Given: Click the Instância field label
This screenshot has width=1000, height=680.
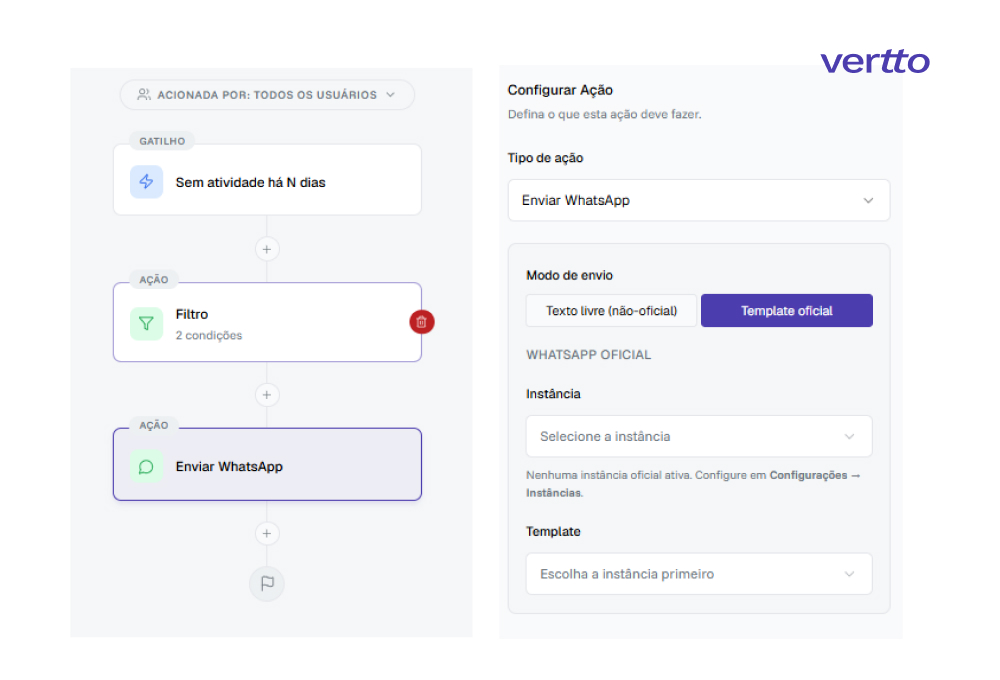Looking at the screenshot, I should [553, 394].
